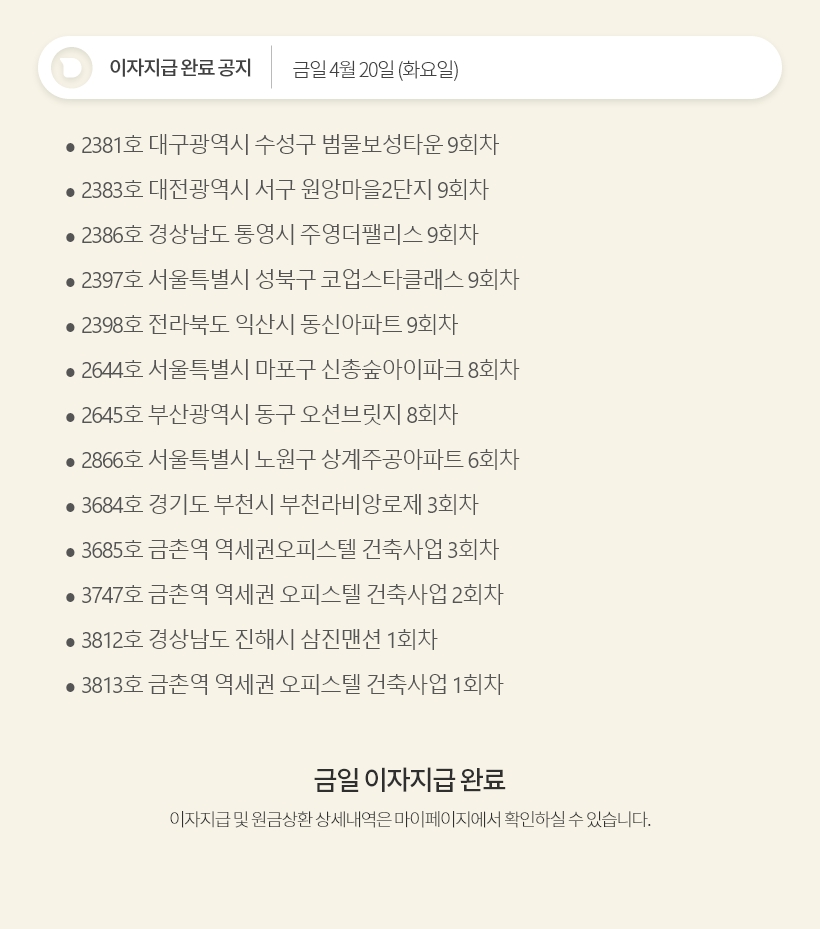Click the date 금일 4월 20일 (화요일)
The height and width of the screenshot is (929, 820).
pyautogui.click(x=375, y=69)
